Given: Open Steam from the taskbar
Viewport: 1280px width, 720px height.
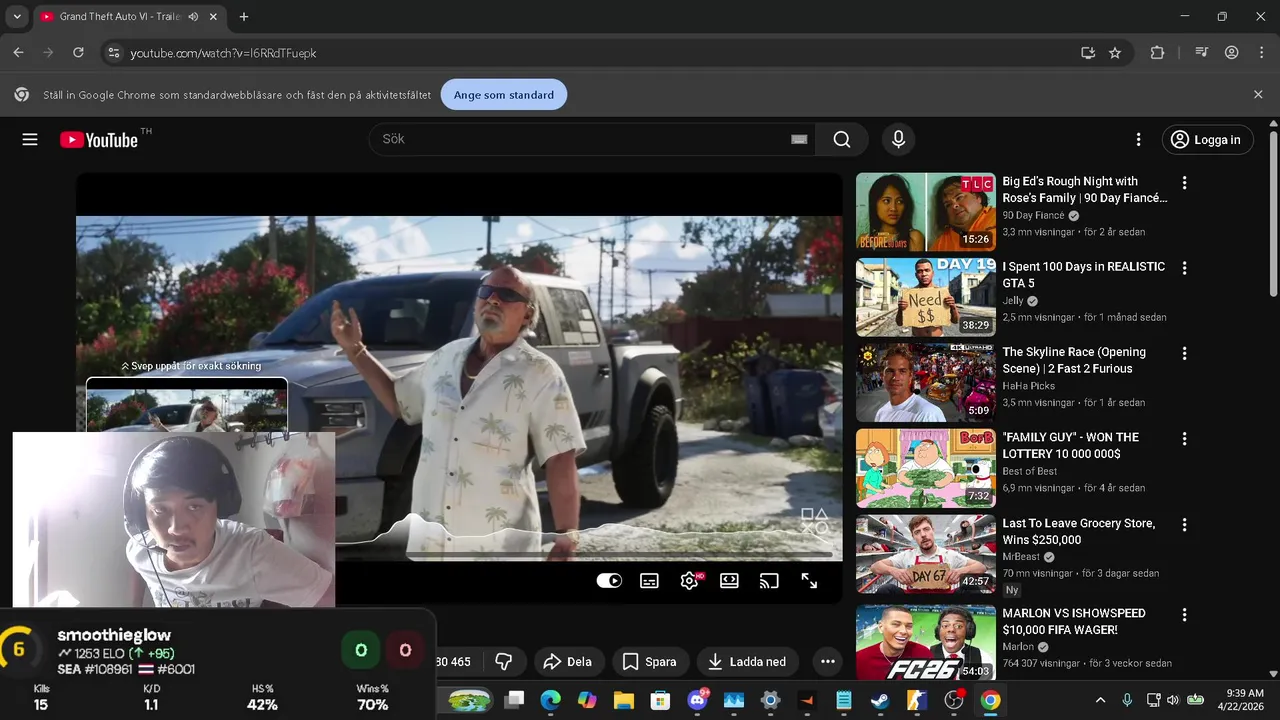Looking at the screenshot, I should 879,700.
